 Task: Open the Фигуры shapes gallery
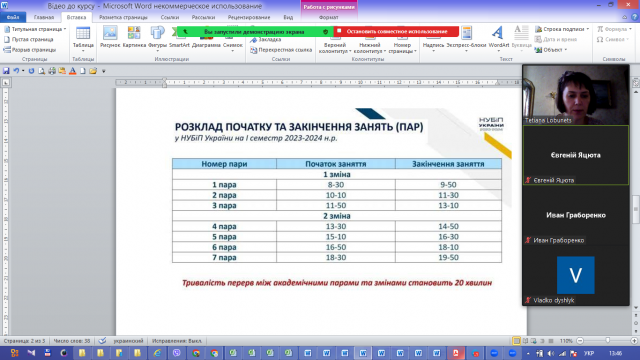157,37
